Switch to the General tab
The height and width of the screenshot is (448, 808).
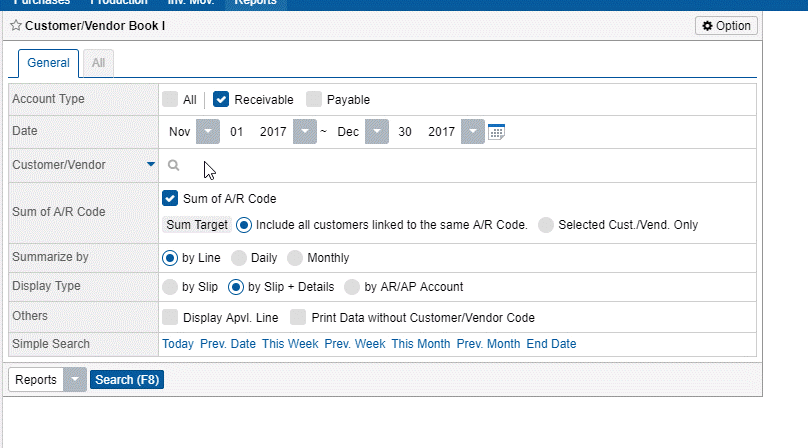[x=48, y=63]
